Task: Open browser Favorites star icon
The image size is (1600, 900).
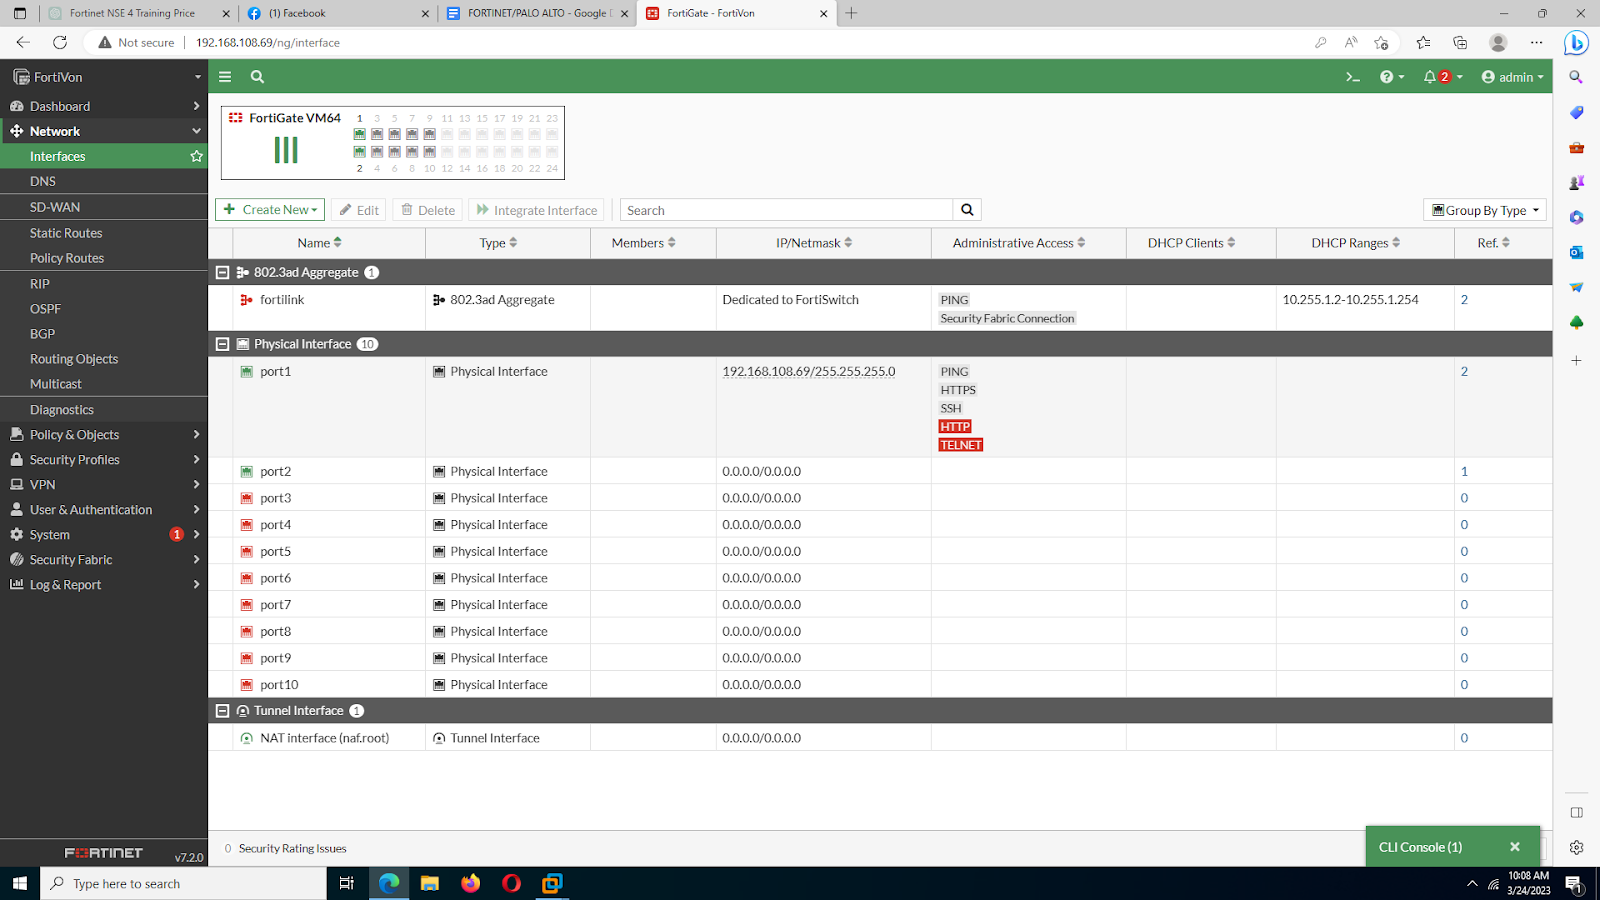Action: click(x=1423, y=42)
